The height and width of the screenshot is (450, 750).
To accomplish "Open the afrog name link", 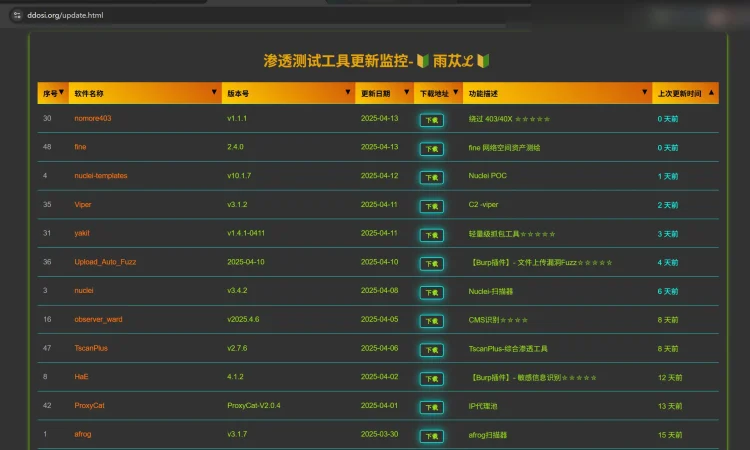I will [x=83, y=434].
